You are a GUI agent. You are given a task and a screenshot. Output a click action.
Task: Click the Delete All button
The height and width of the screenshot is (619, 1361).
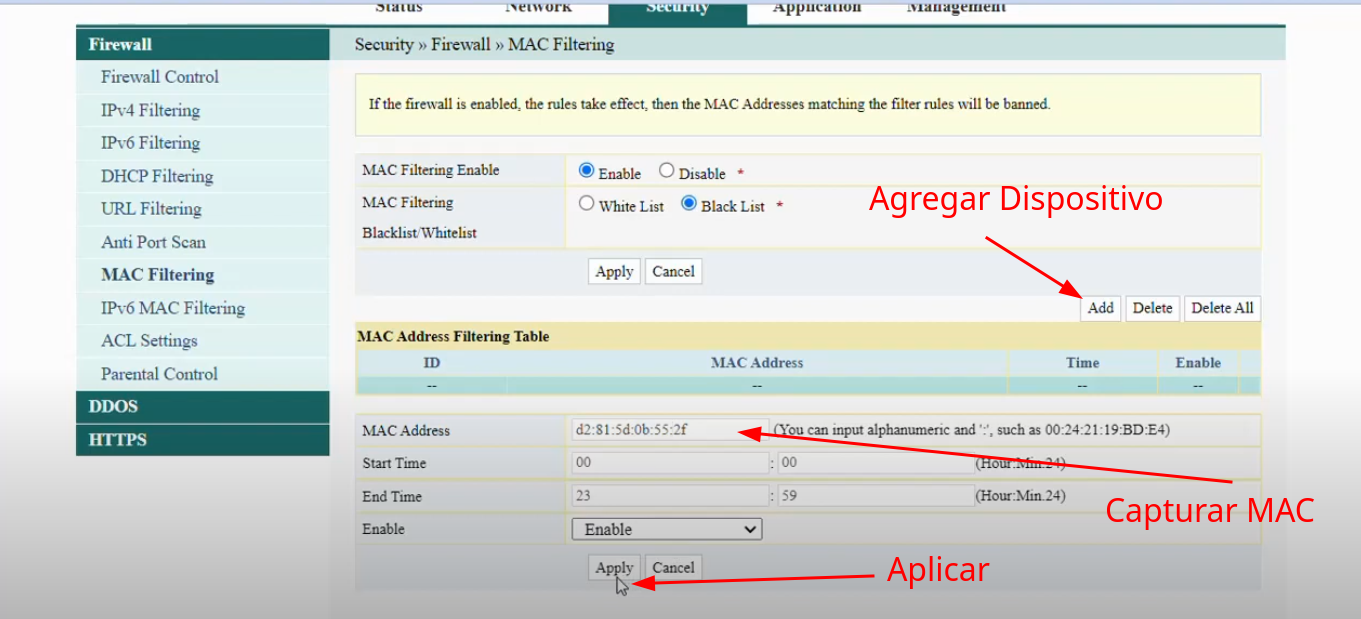[1221, 308]
